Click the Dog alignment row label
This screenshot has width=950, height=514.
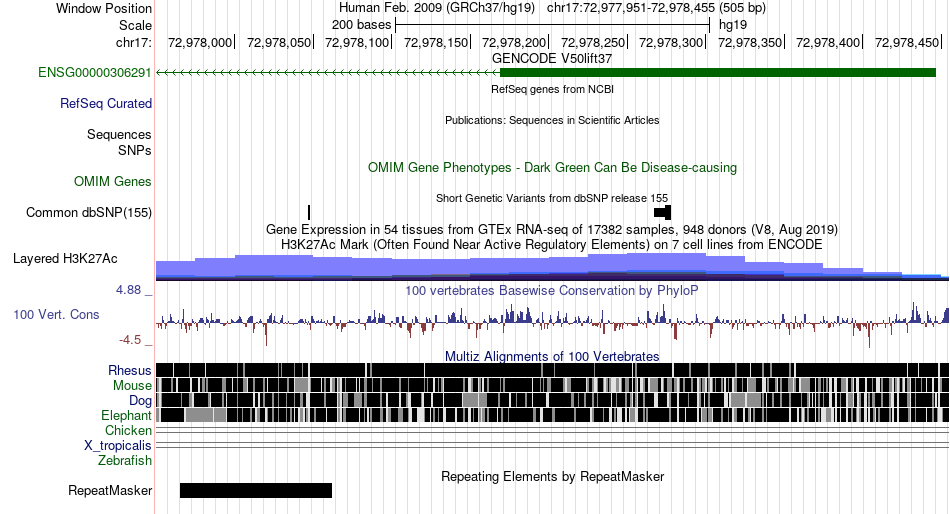pyautogui.click(x=140, y=401)
